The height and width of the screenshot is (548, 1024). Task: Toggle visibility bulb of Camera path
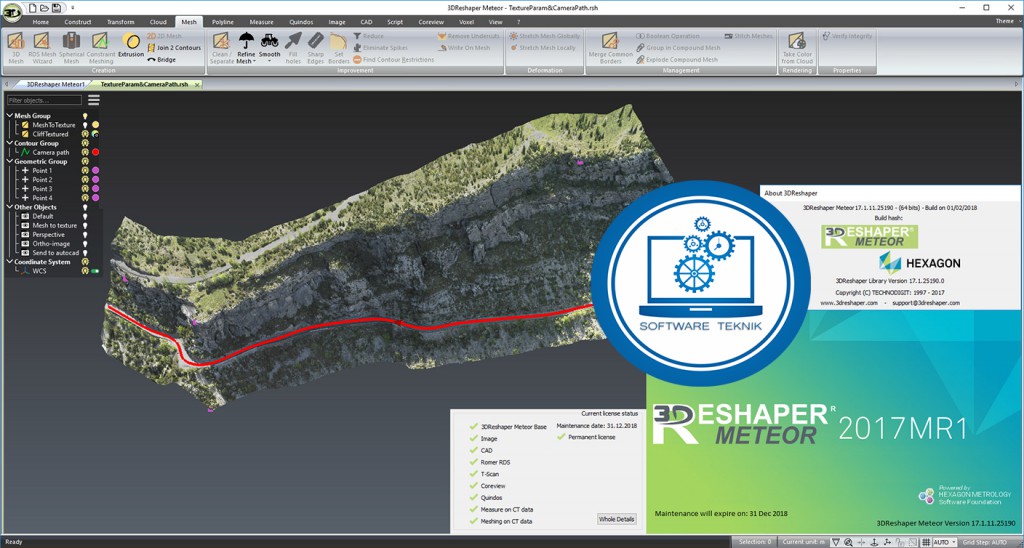tap(85, 152)
